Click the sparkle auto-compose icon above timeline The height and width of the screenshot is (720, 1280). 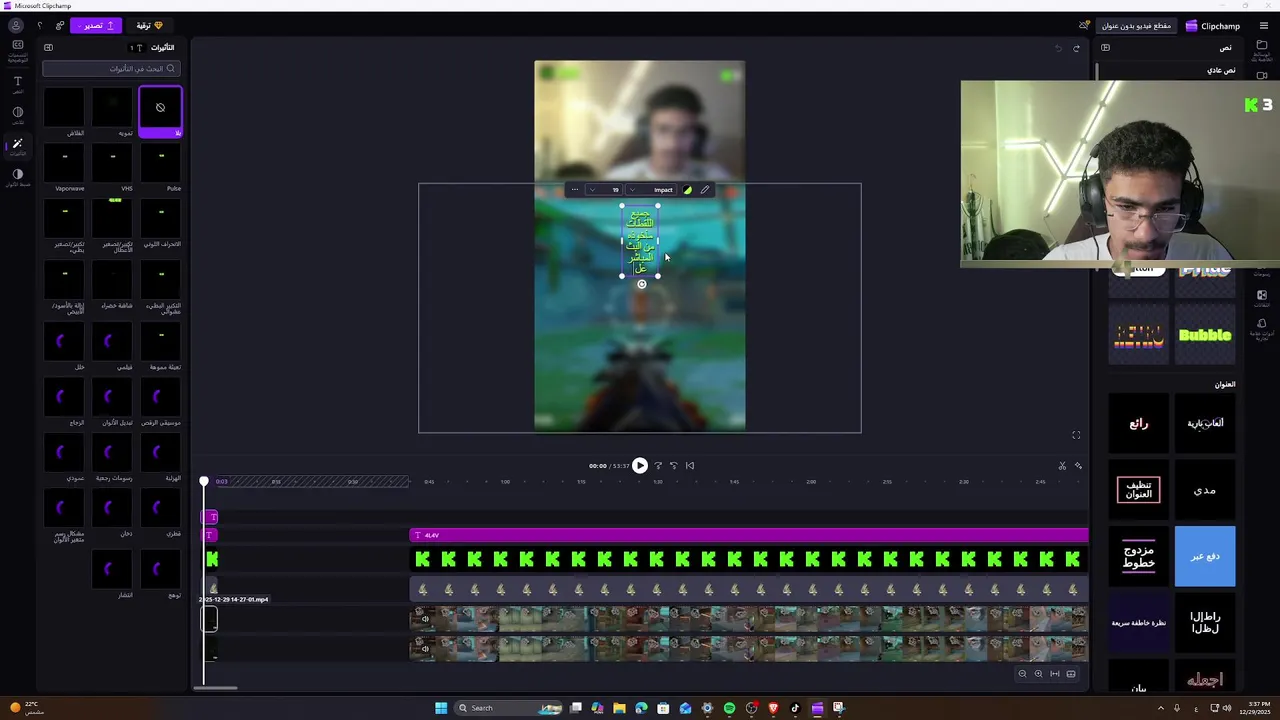pyautogui.click(x=1078, y=465)
